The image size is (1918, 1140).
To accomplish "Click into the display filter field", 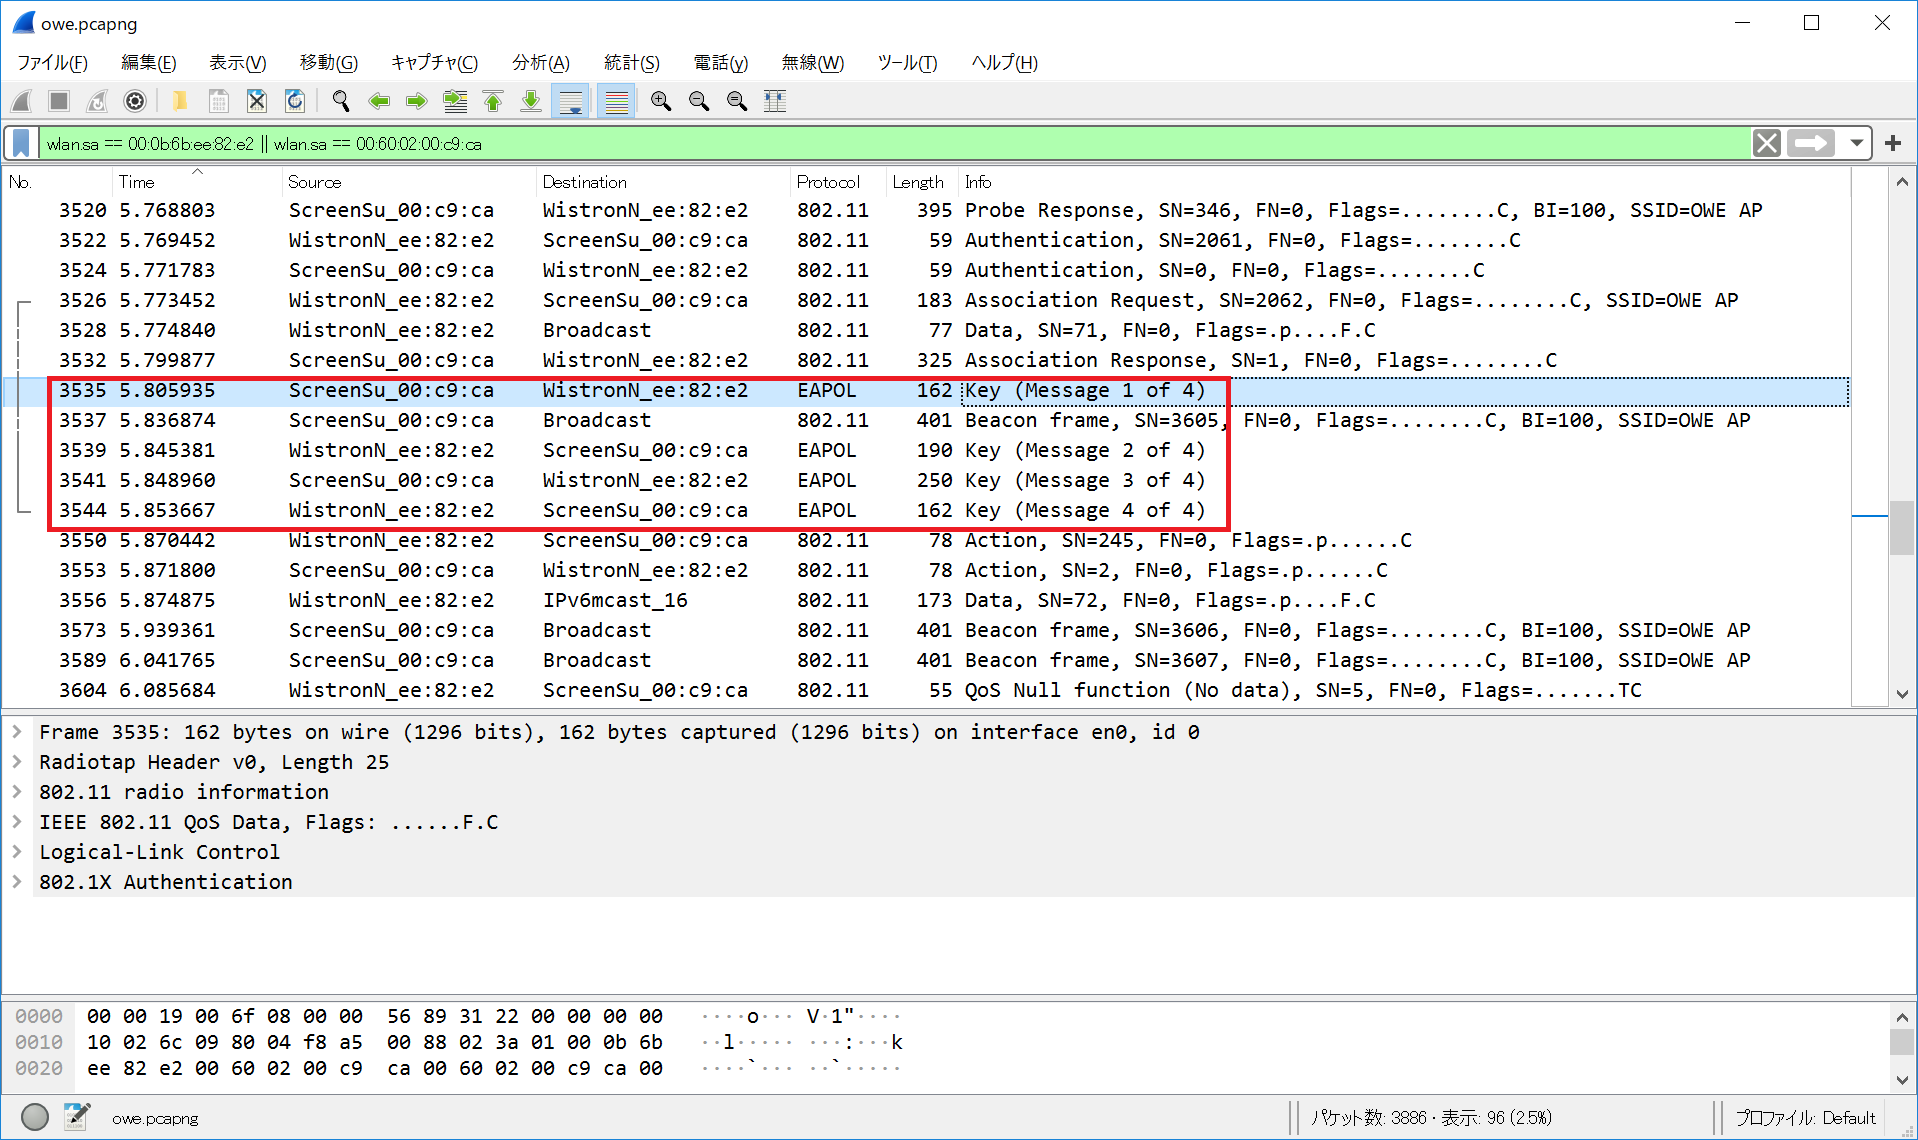I will [895, 143].
